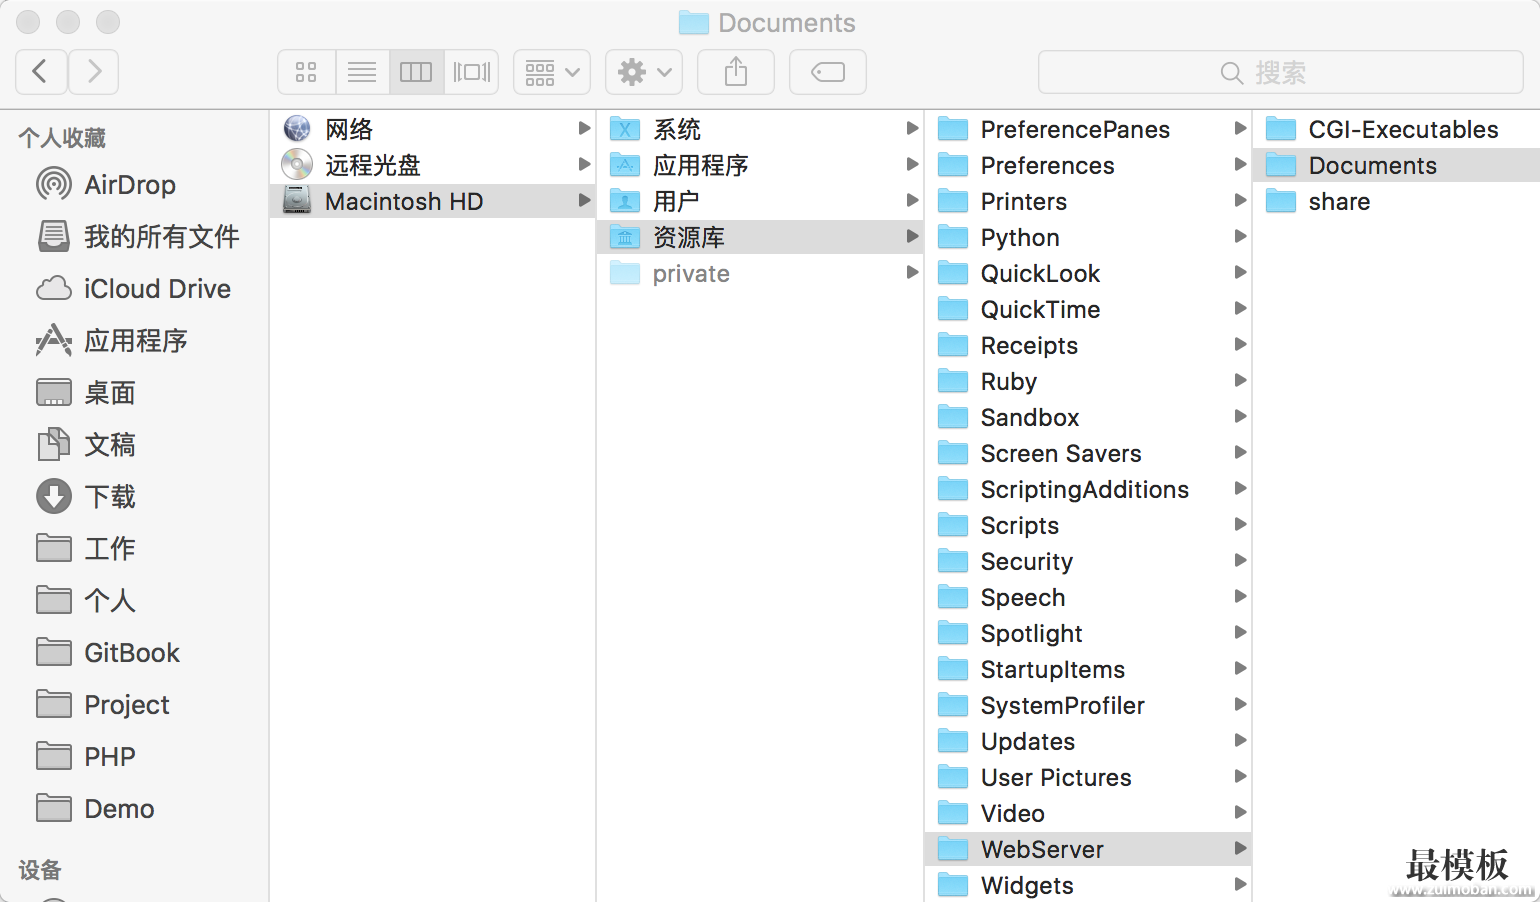Switch to Cover Flow view
The image size is (1540, 902).
(x=471, y=72)
